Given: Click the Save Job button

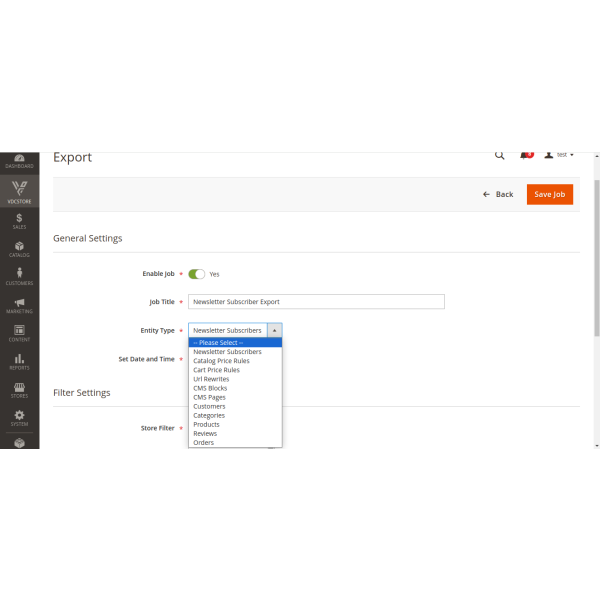Looking at the screenshot, I should coord(549,194).
